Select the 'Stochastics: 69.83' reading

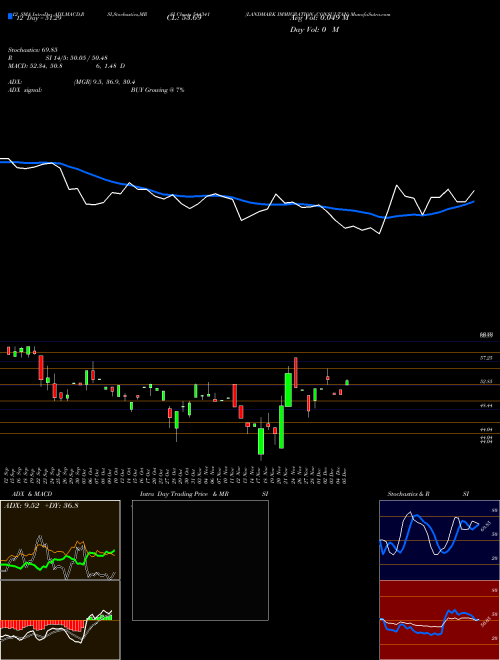tap(34, 50)
